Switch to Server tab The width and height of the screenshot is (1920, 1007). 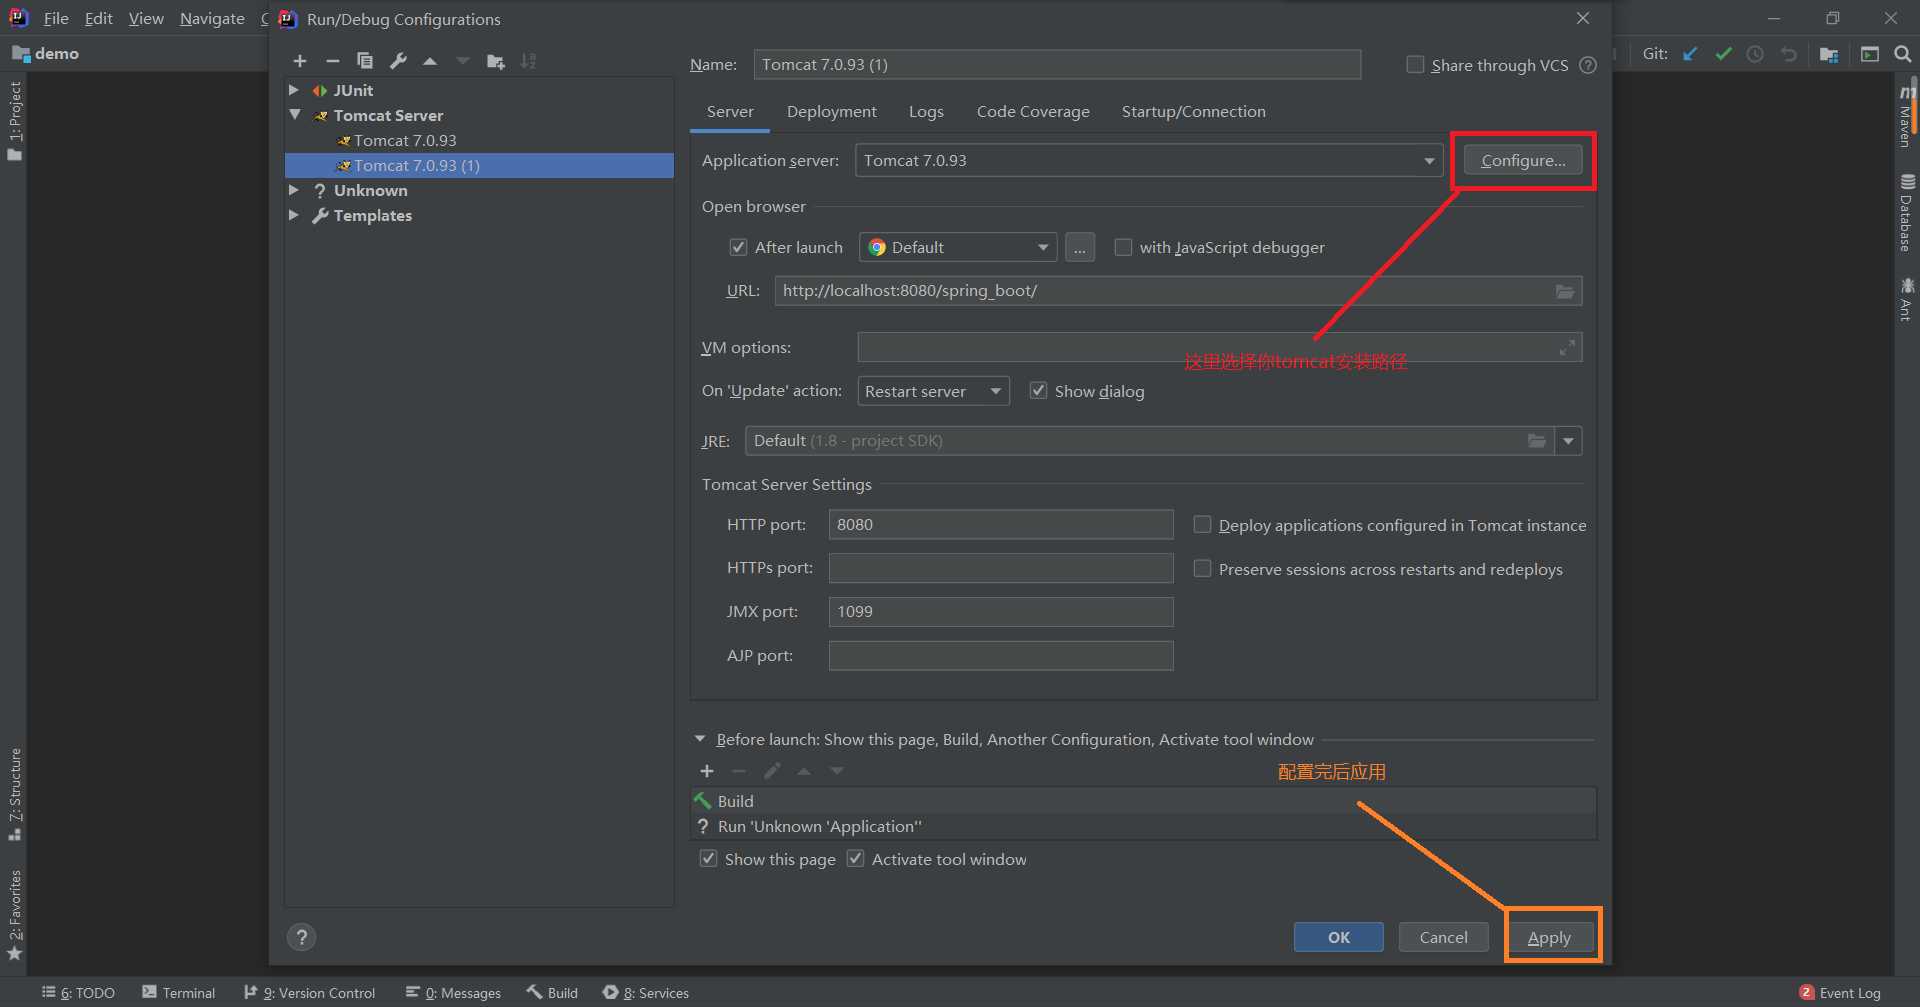[x=730, y=112]
